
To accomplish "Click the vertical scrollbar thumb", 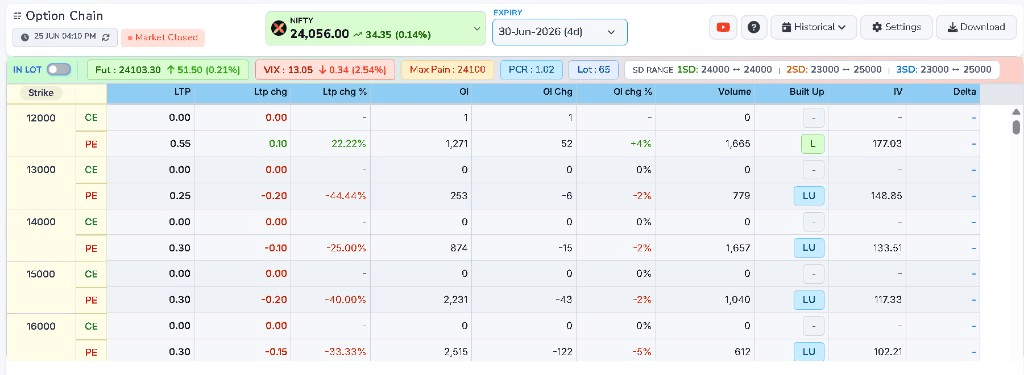I will tap(1016, 127).
